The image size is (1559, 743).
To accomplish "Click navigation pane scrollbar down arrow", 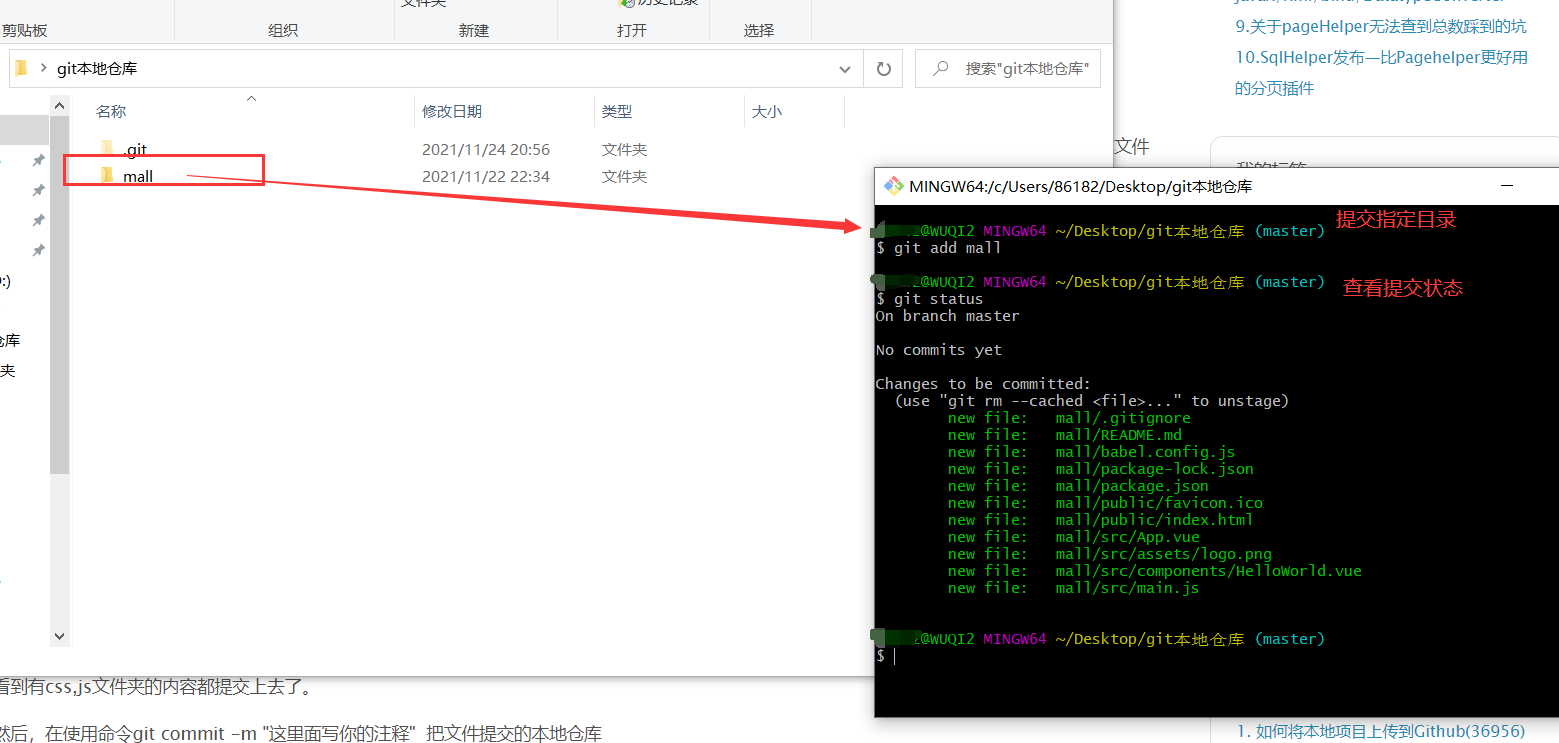I will coord(59,636).
